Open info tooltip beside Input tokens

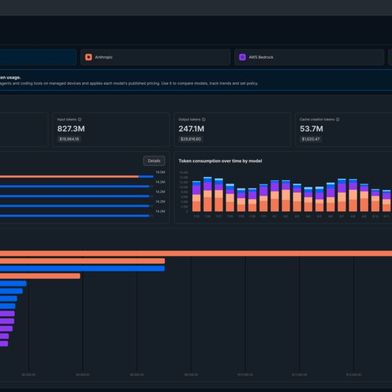79,119
